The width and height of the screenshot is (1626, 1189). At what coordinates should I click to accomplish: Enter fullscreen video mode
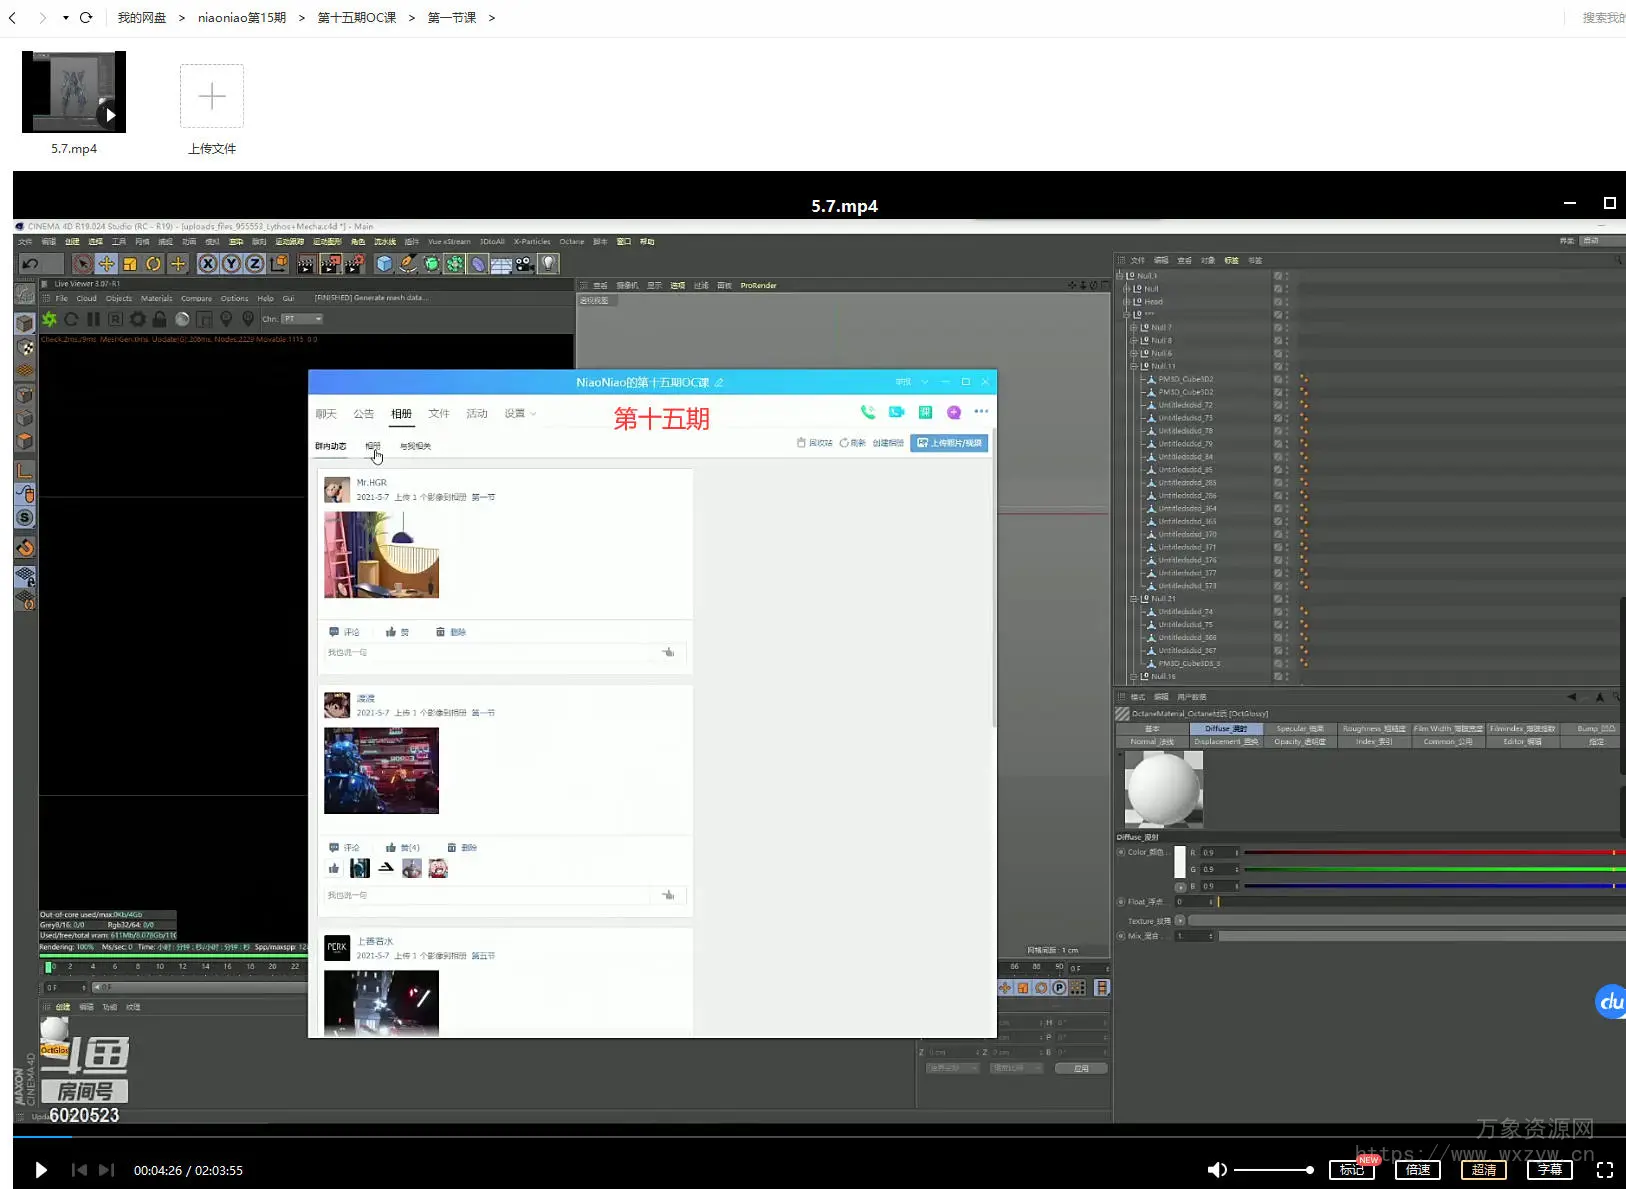pos(1604,1170)
